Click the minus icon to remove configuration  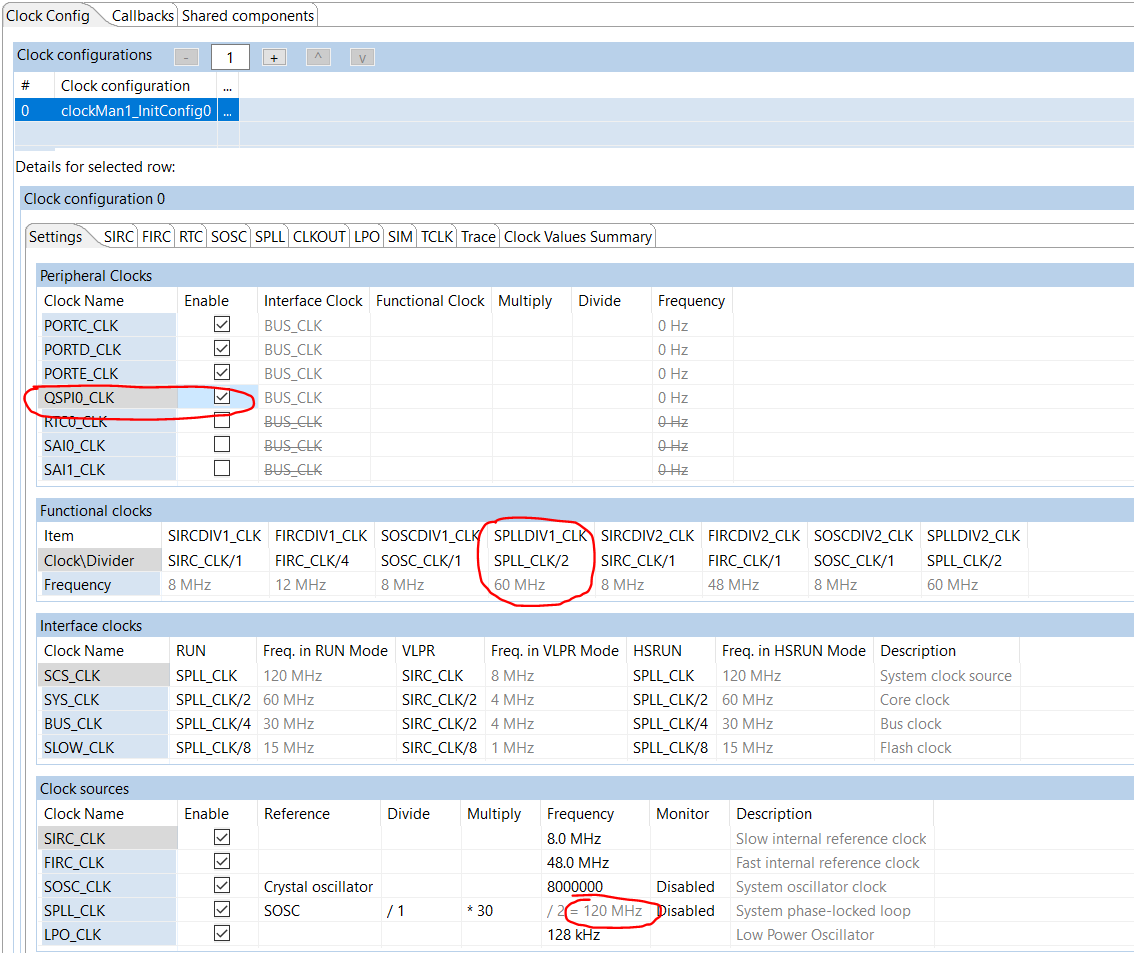click(x=186, y=57)
